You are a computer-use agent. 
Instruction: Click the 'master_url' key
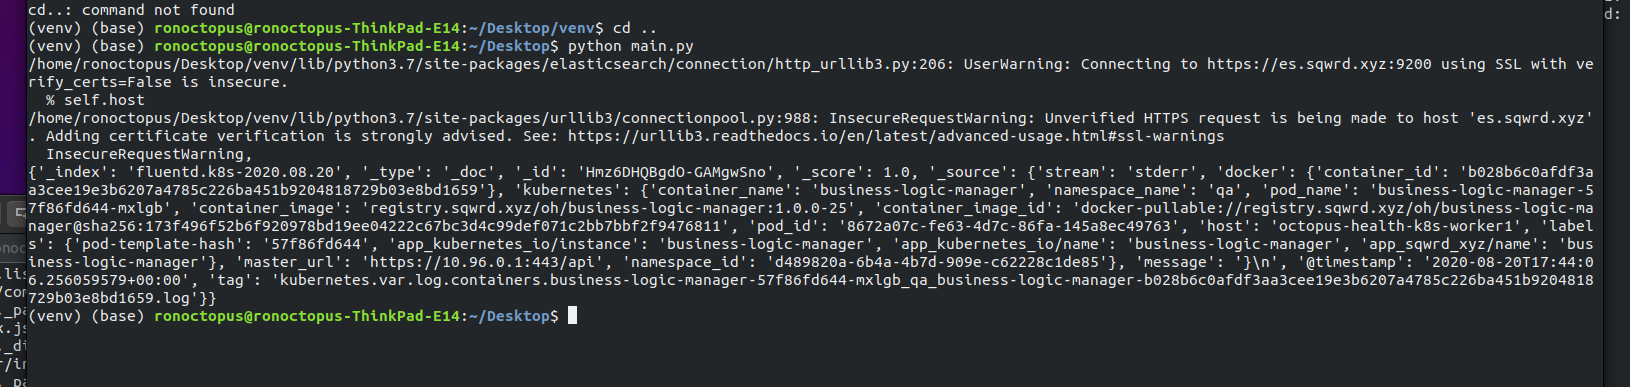click(x=289, y=262)
